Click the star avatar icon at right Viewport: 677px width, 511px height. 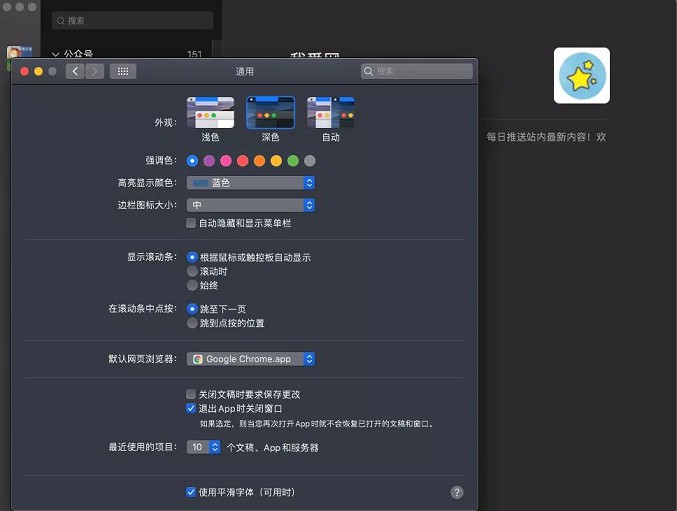pyautogui.click(x=582, y=76)
